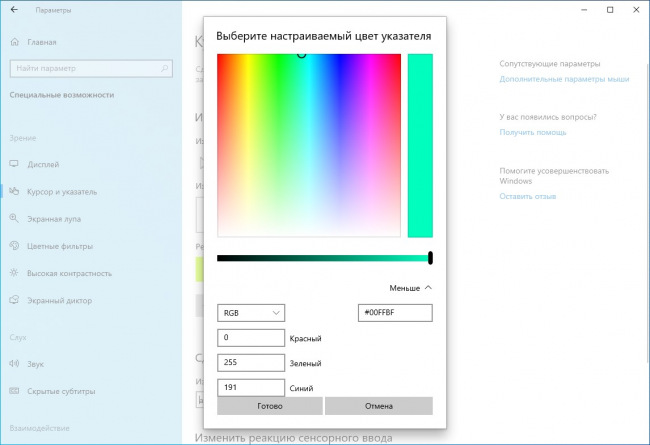Confirm the color with Готово
The height and width of the screenshot is (445, 650).
[x=270, y=406]
